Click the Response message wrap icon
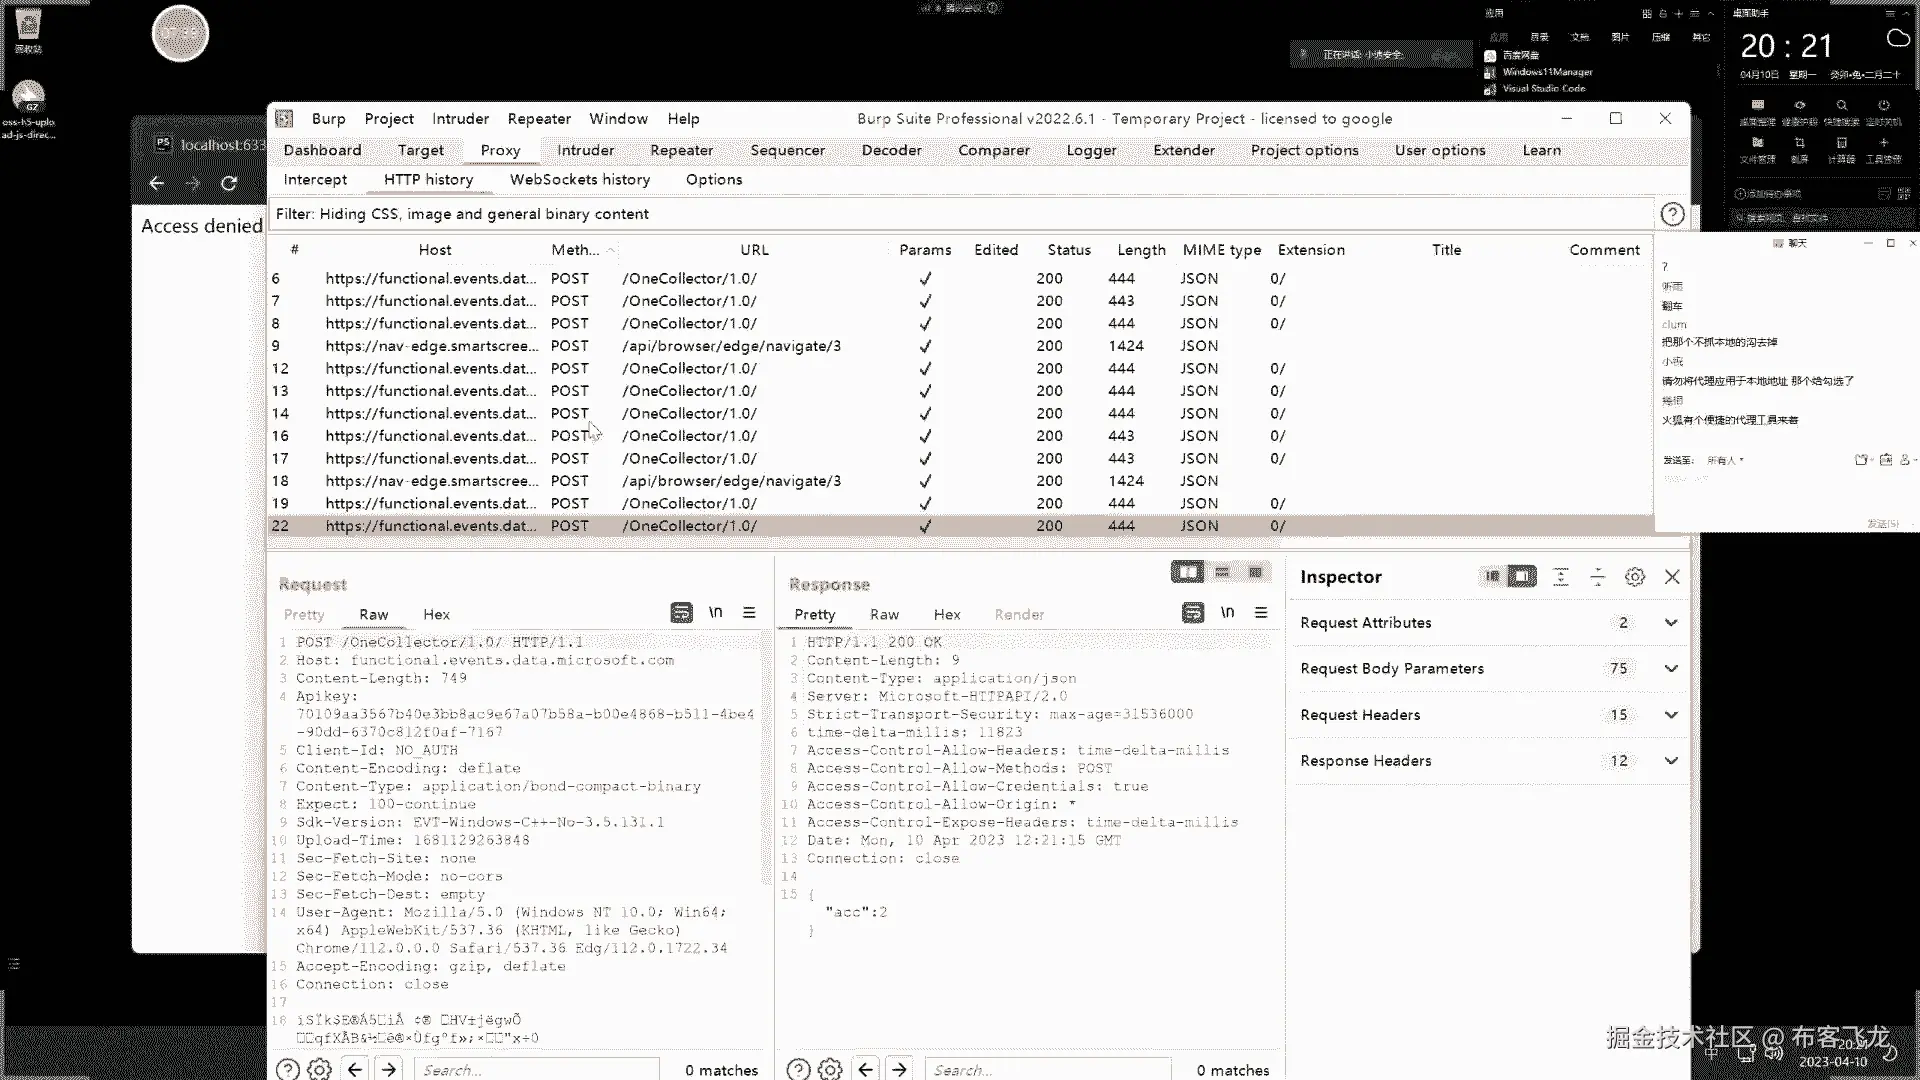This screenshot has height=1080, width=1920. [1193, 613]
